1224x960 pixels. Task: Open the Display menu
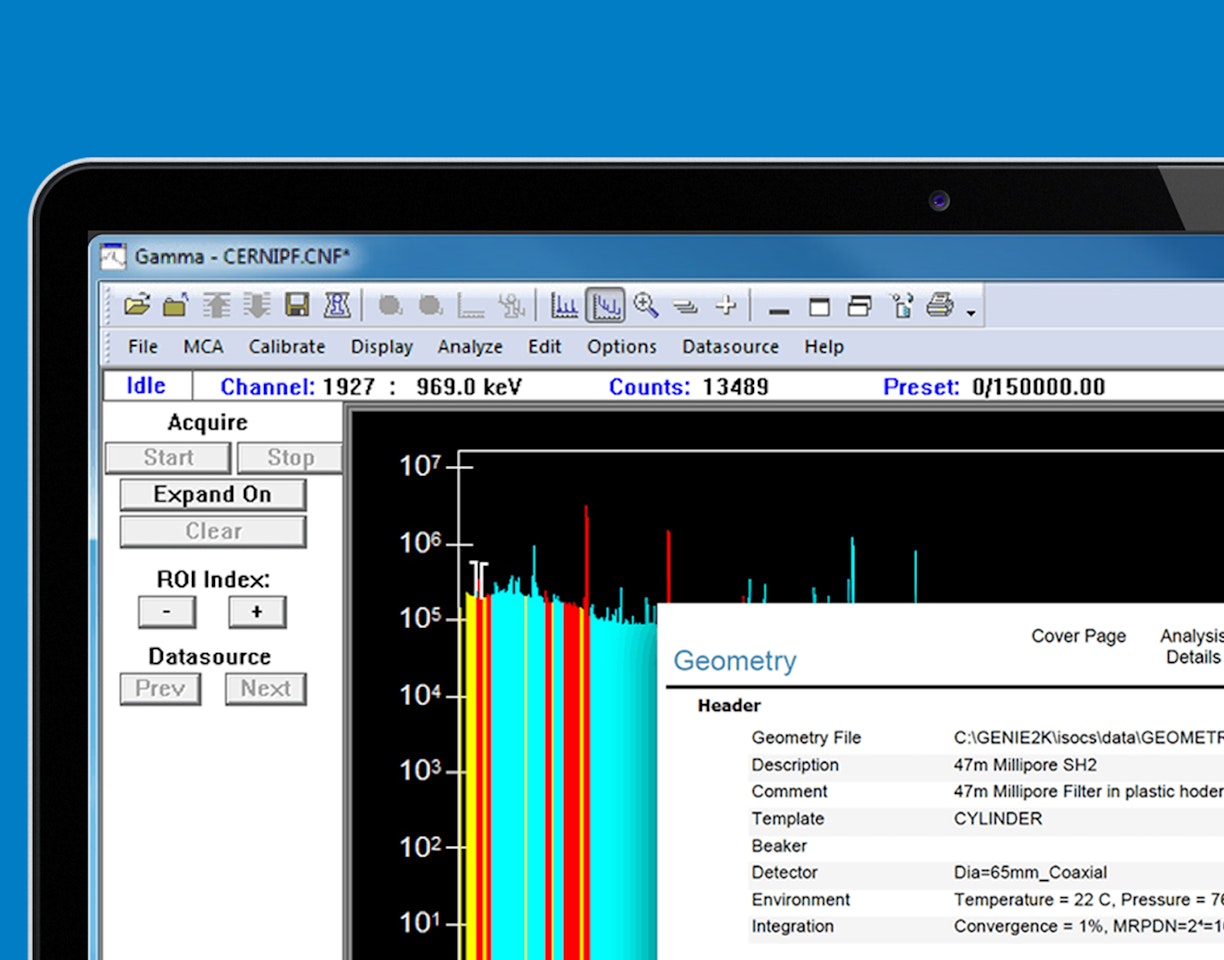pos(382,347)
